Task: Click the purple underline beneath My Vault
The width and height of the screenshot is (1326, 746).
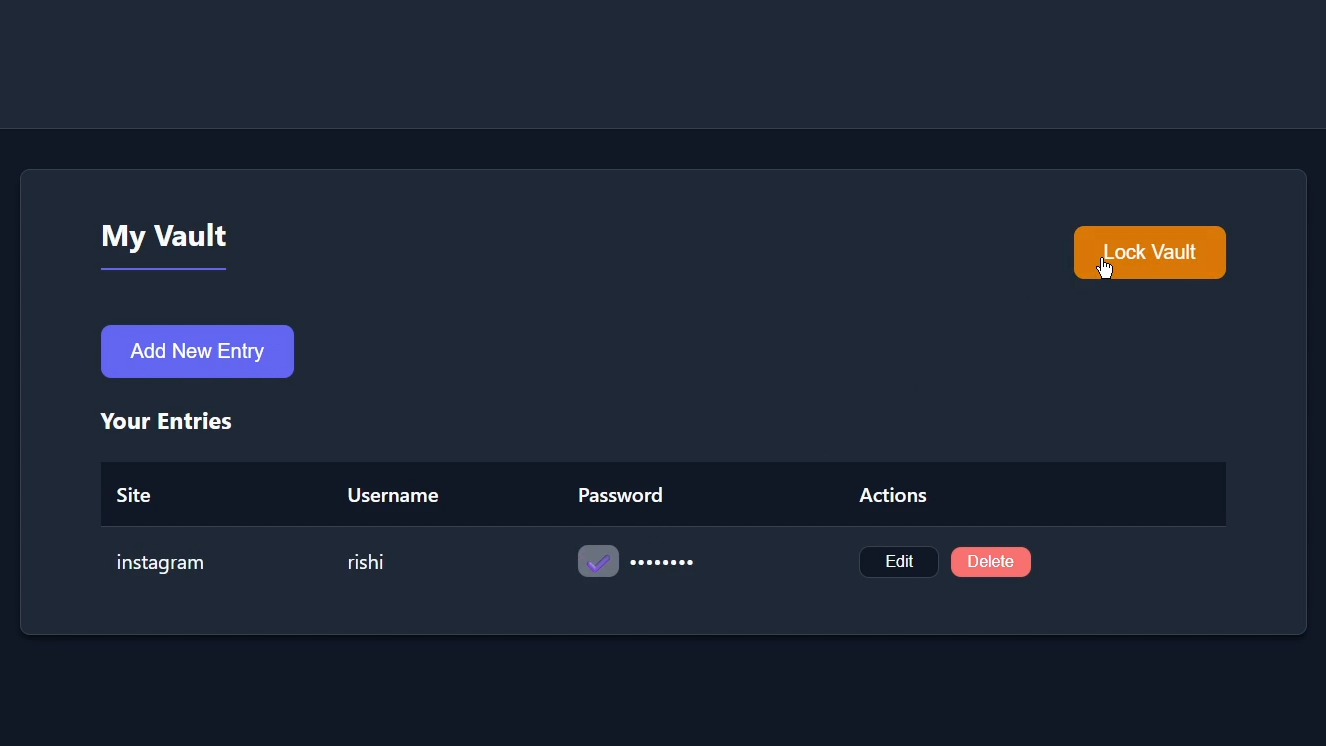Action: click(163, 269)
